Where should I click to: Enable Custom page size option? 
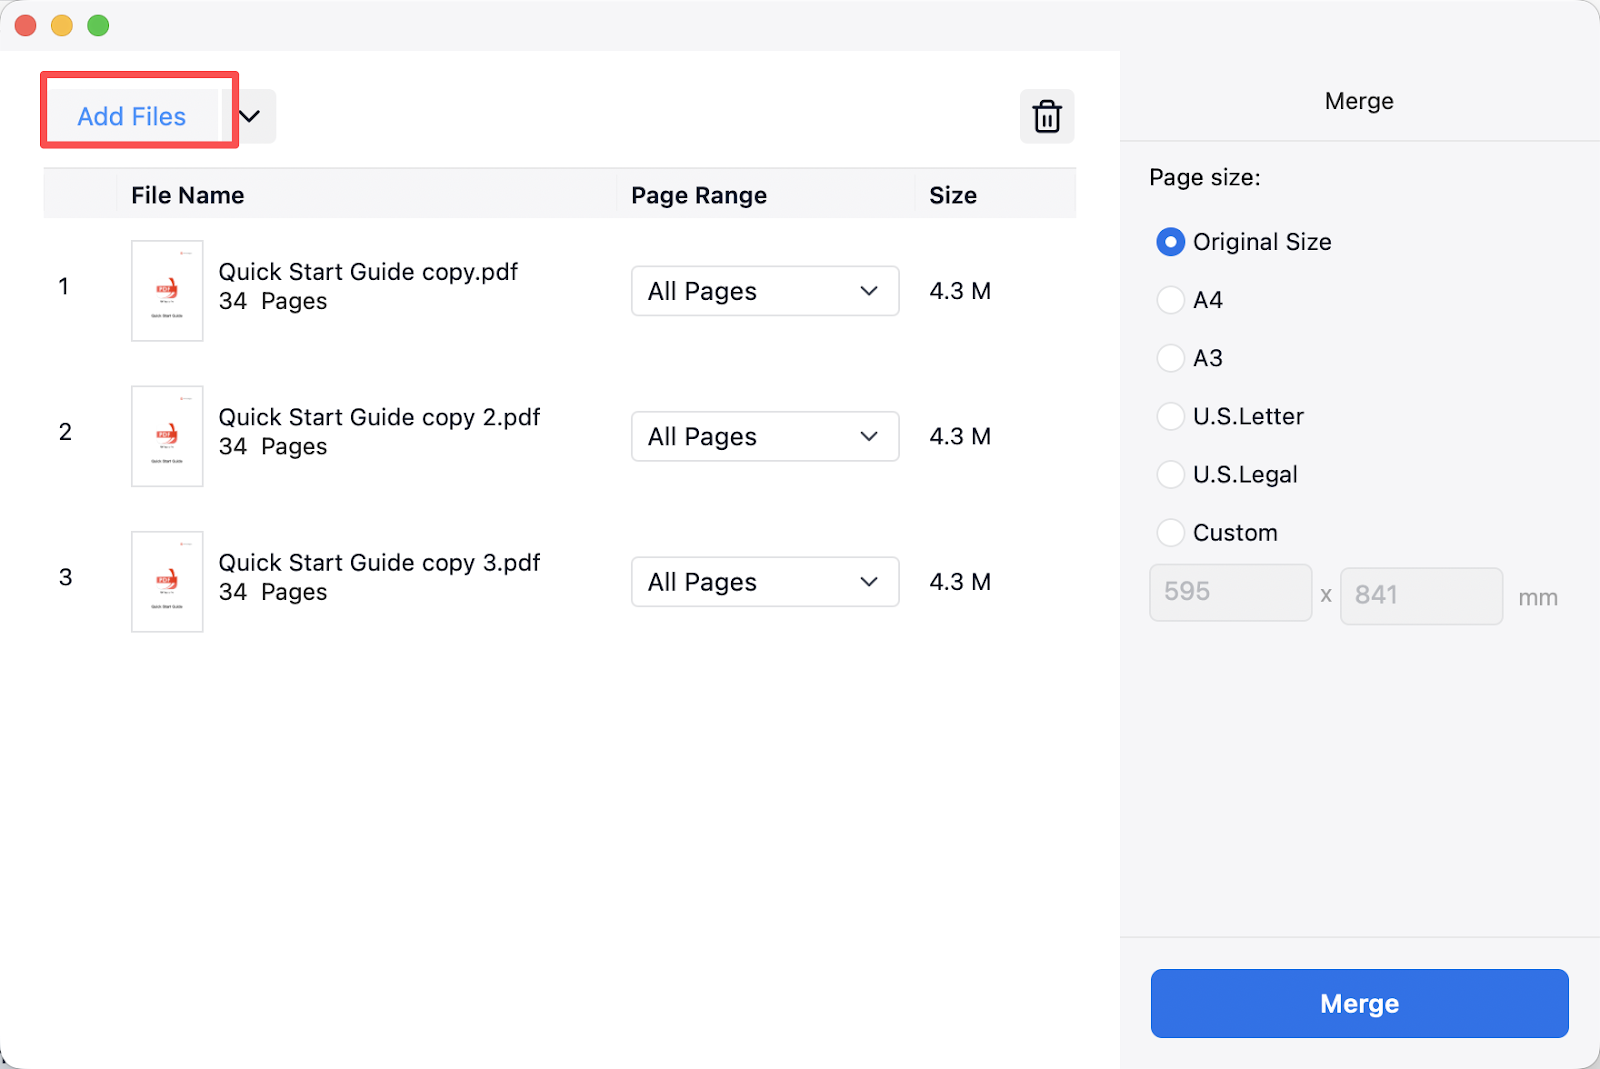click(x=1170, y=532)
